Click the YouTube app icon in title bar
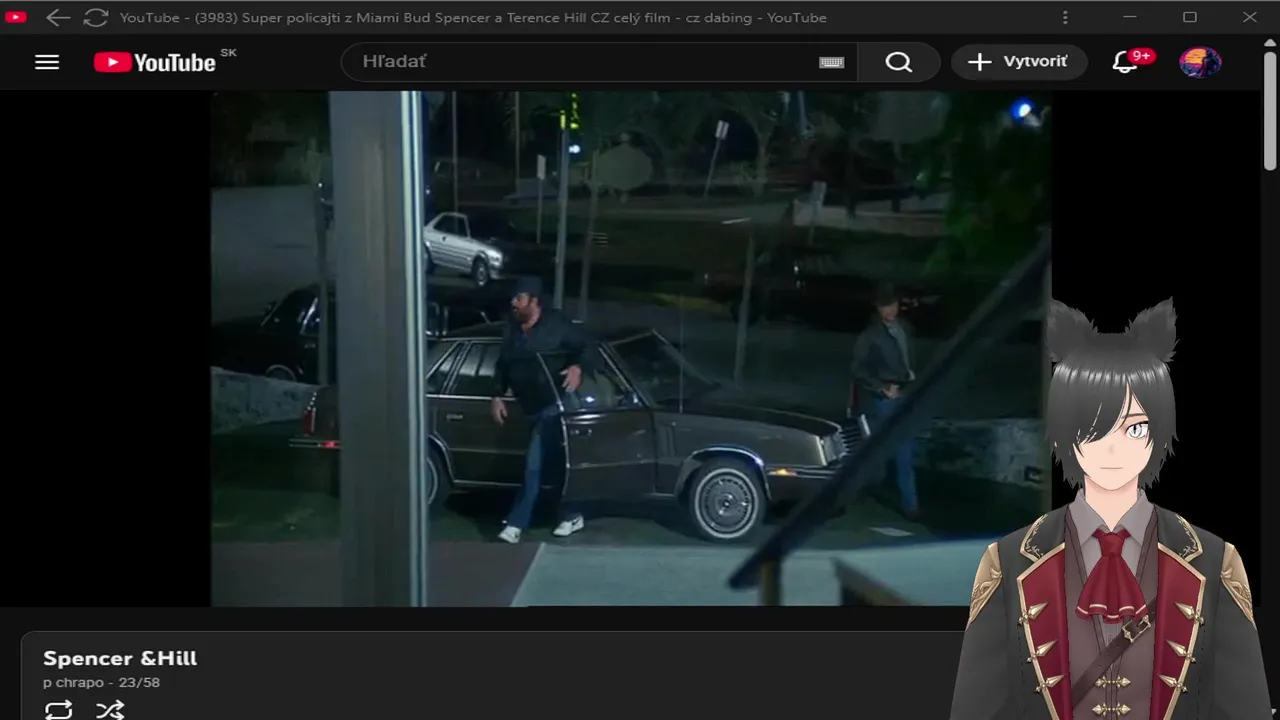Viewport: 1280px width, 720px height. (15, 17)
